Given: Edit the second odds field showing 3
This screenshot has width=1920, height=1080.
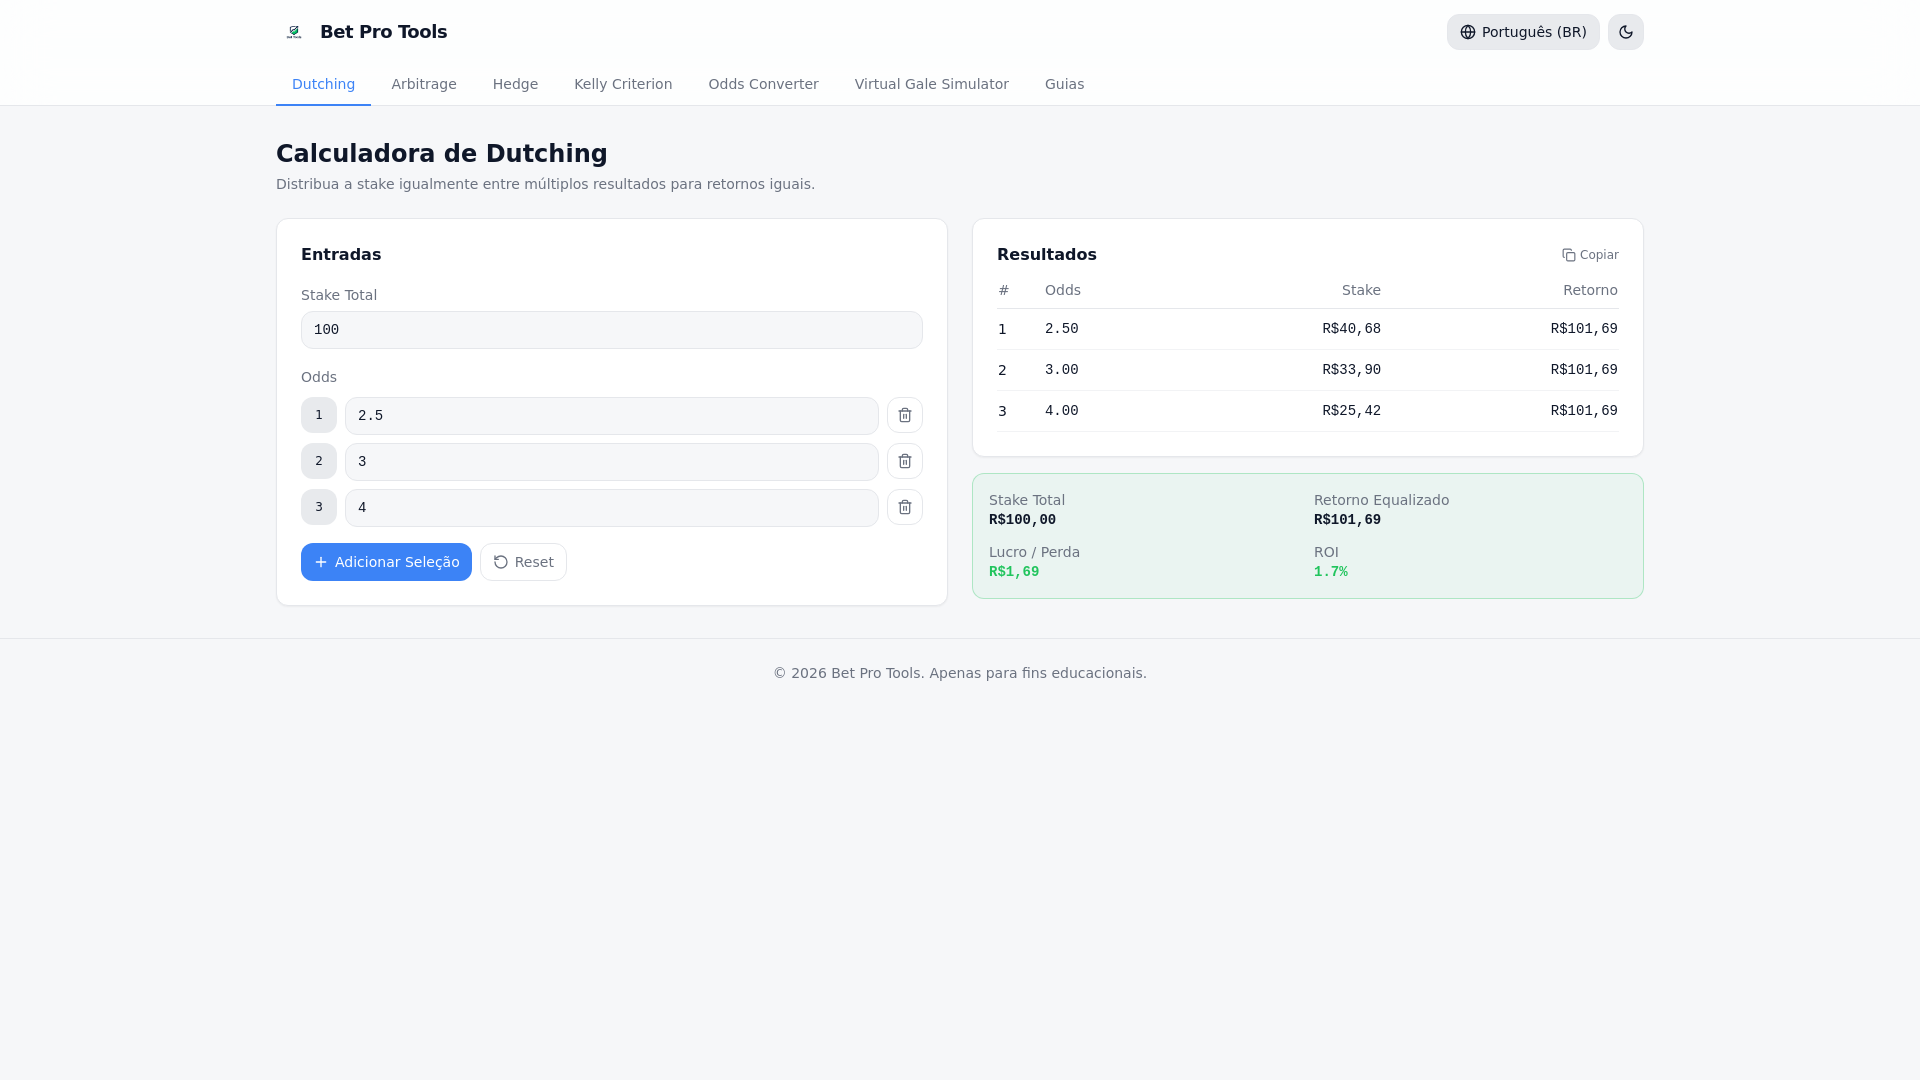Looking at the screenshot, I should click(612, 462).
